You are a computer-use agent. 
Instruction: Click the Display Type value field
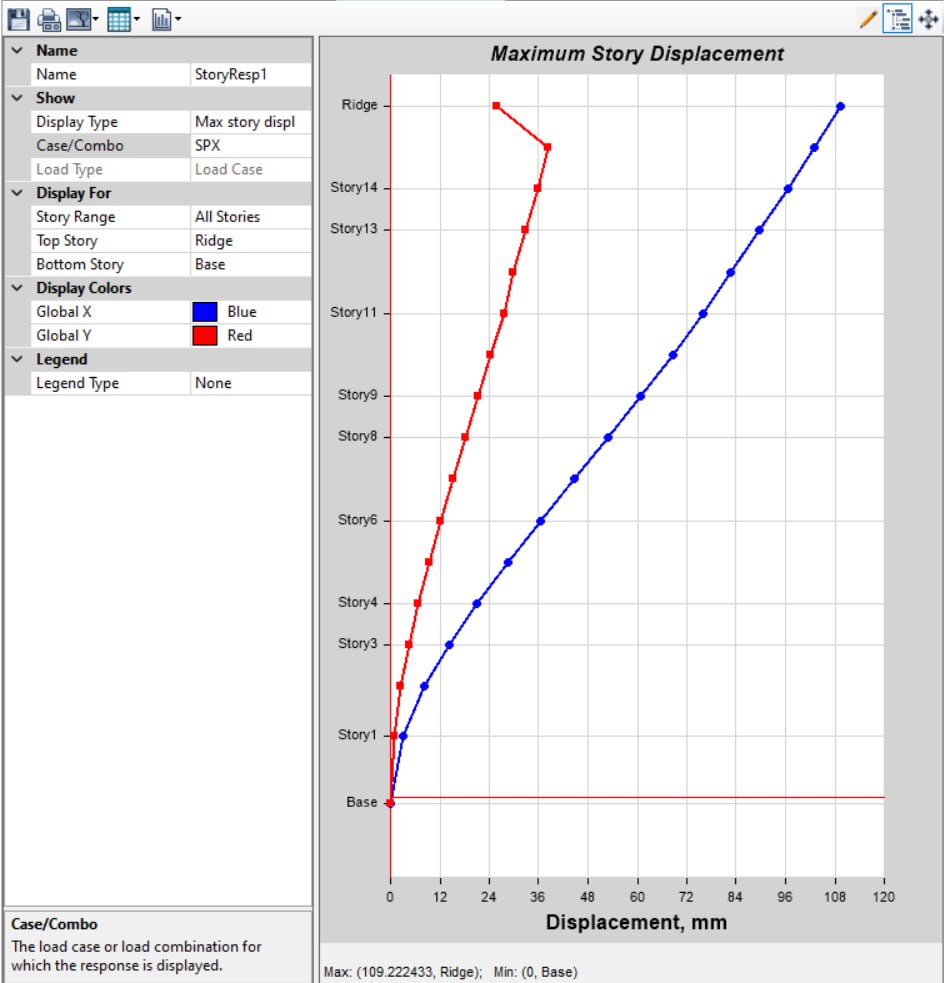click(x=250, y=122)
